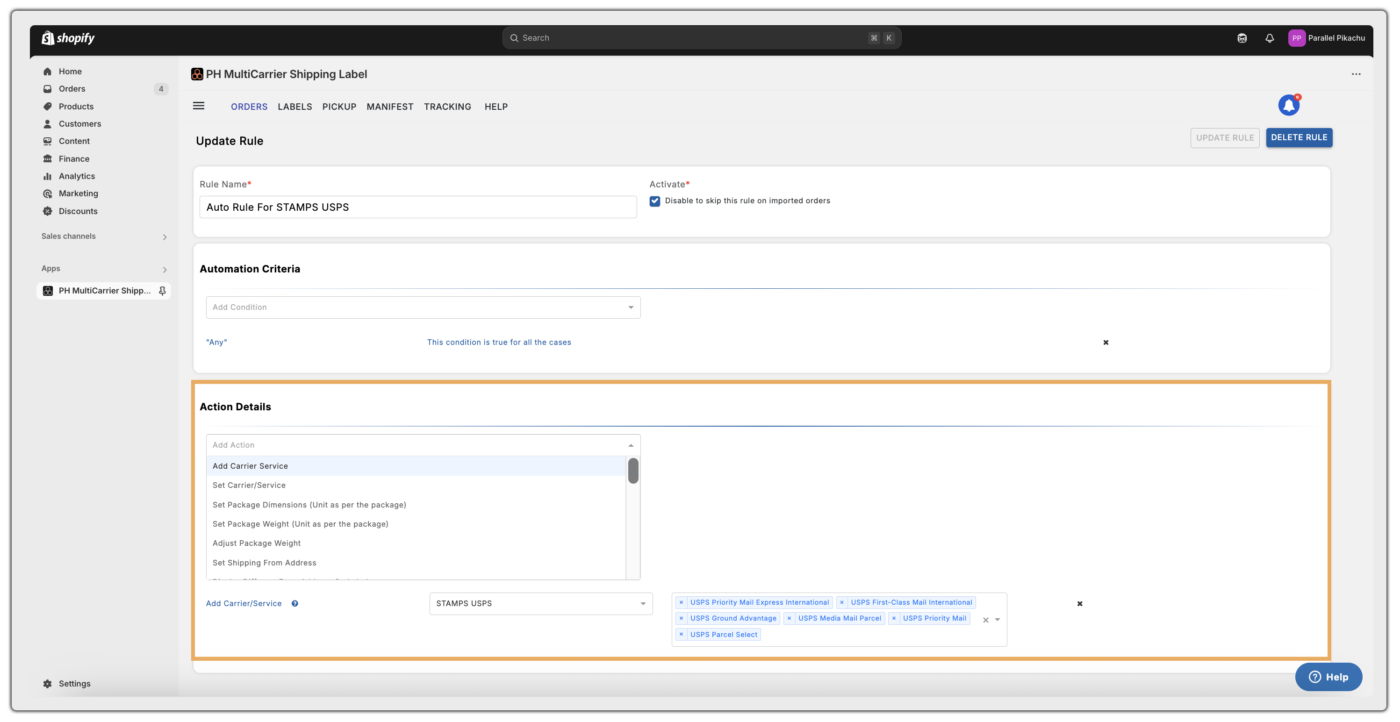Switch to the LABELS tab

click(295, 107)
